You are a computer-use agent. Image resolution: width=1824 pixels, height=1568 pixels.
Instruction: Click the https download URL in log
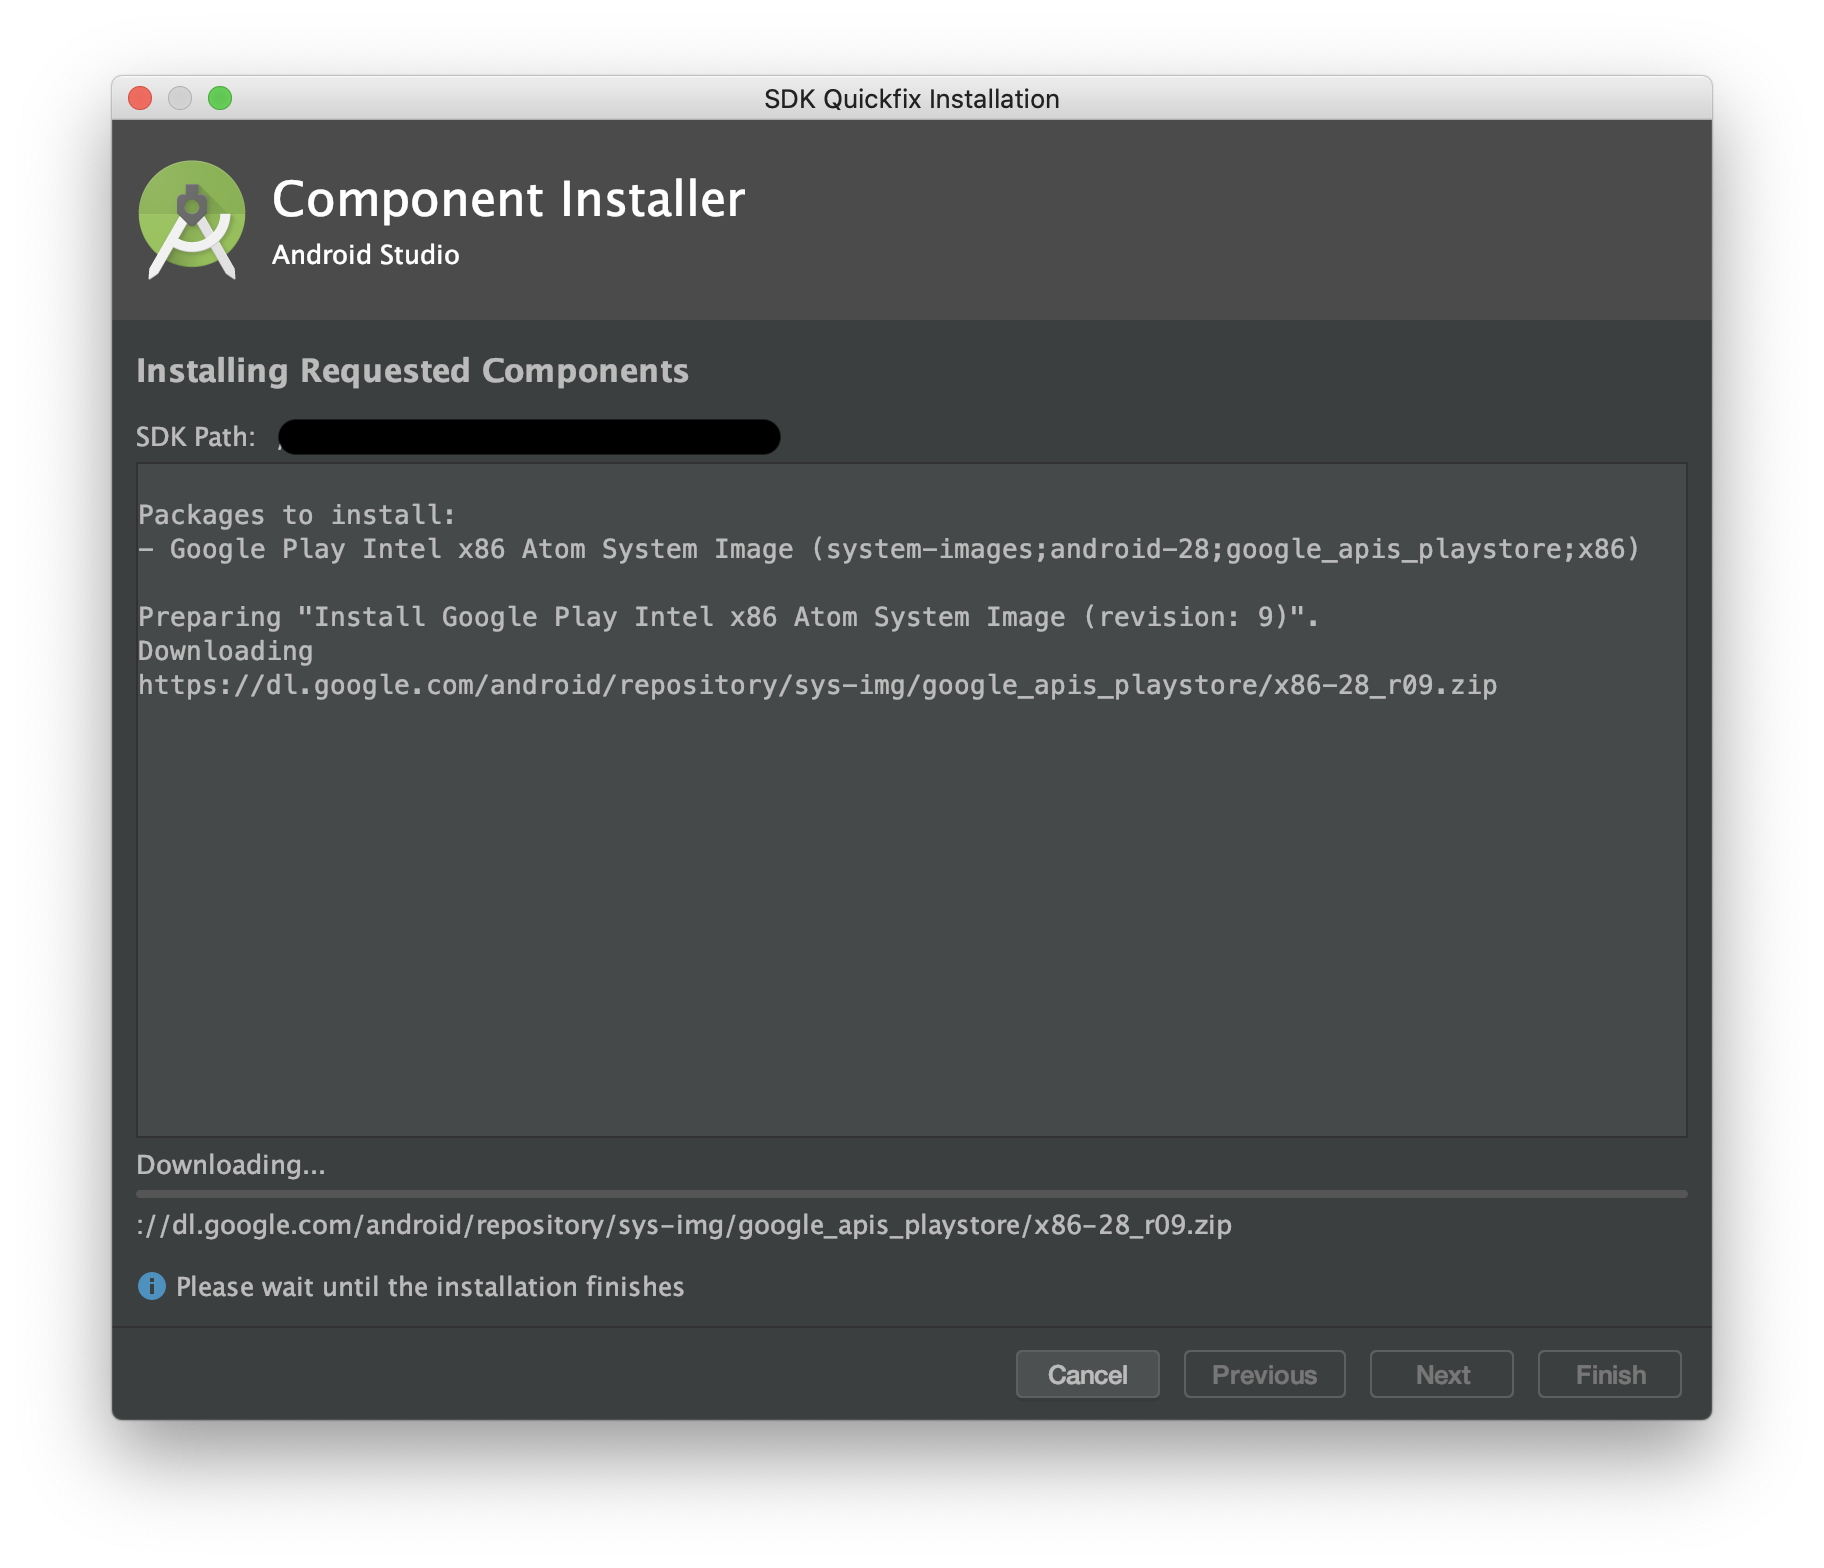(817, 685)
